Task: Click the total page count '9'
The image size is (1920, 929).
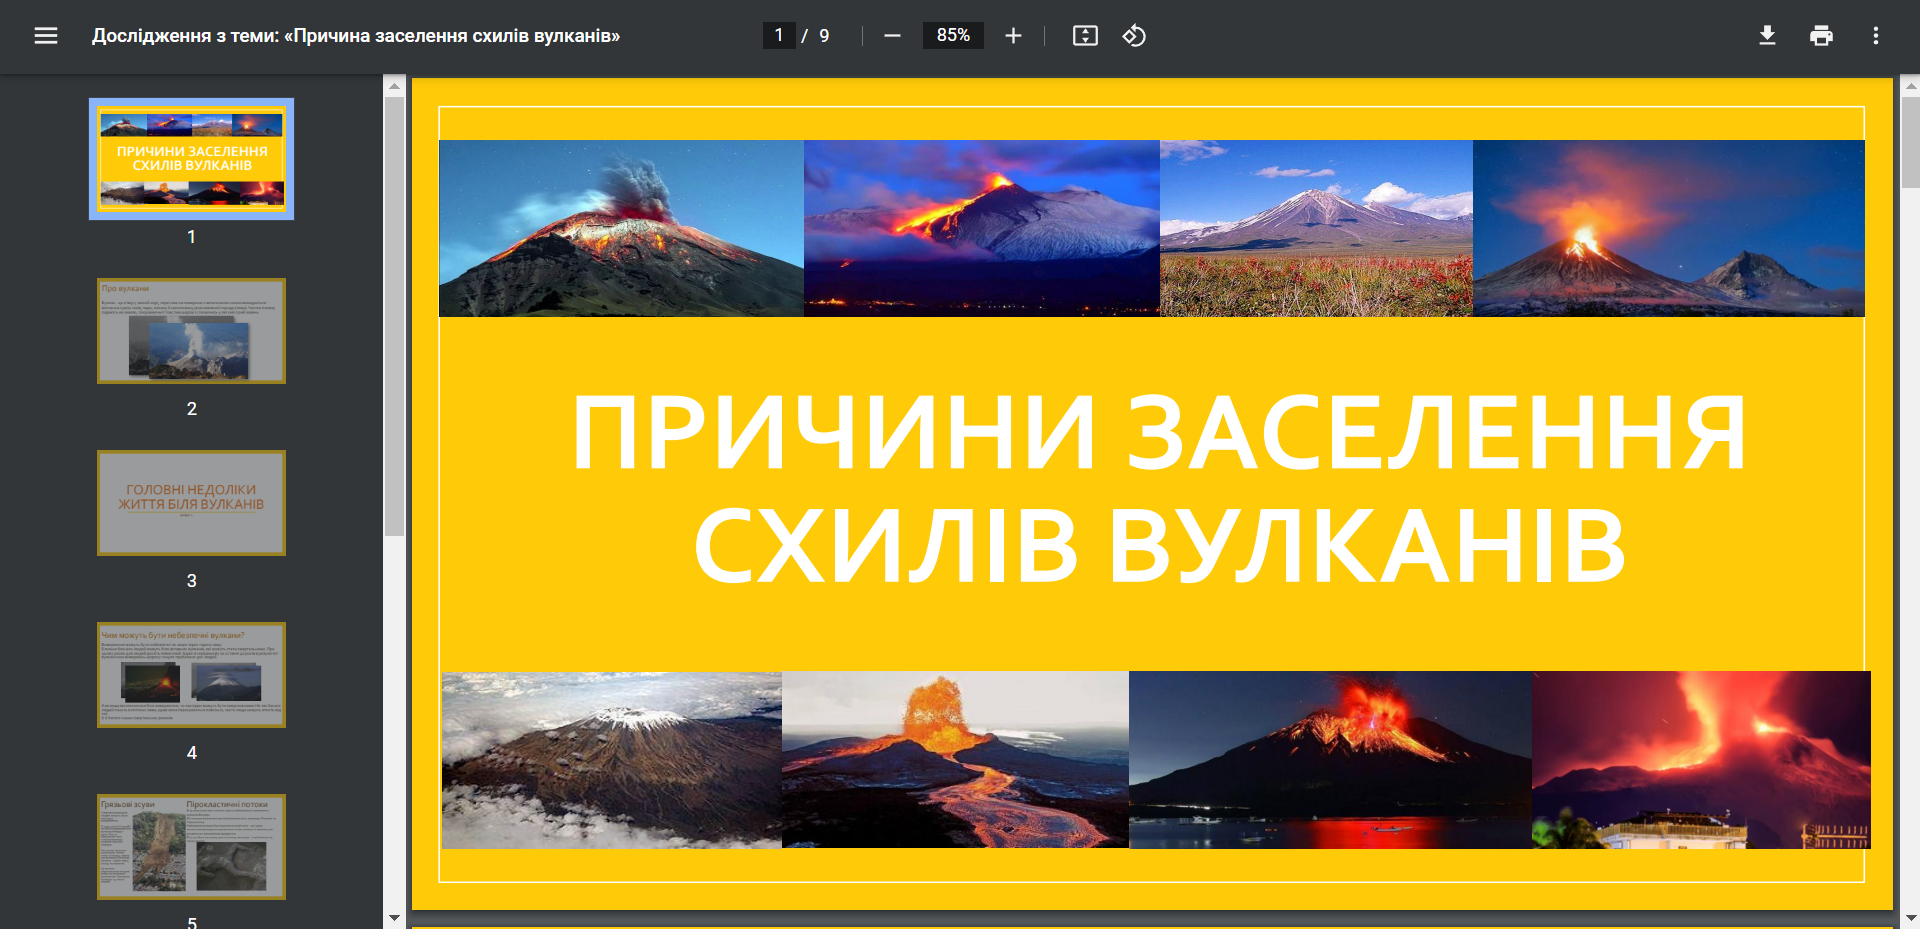Action: tap(824, 36)
